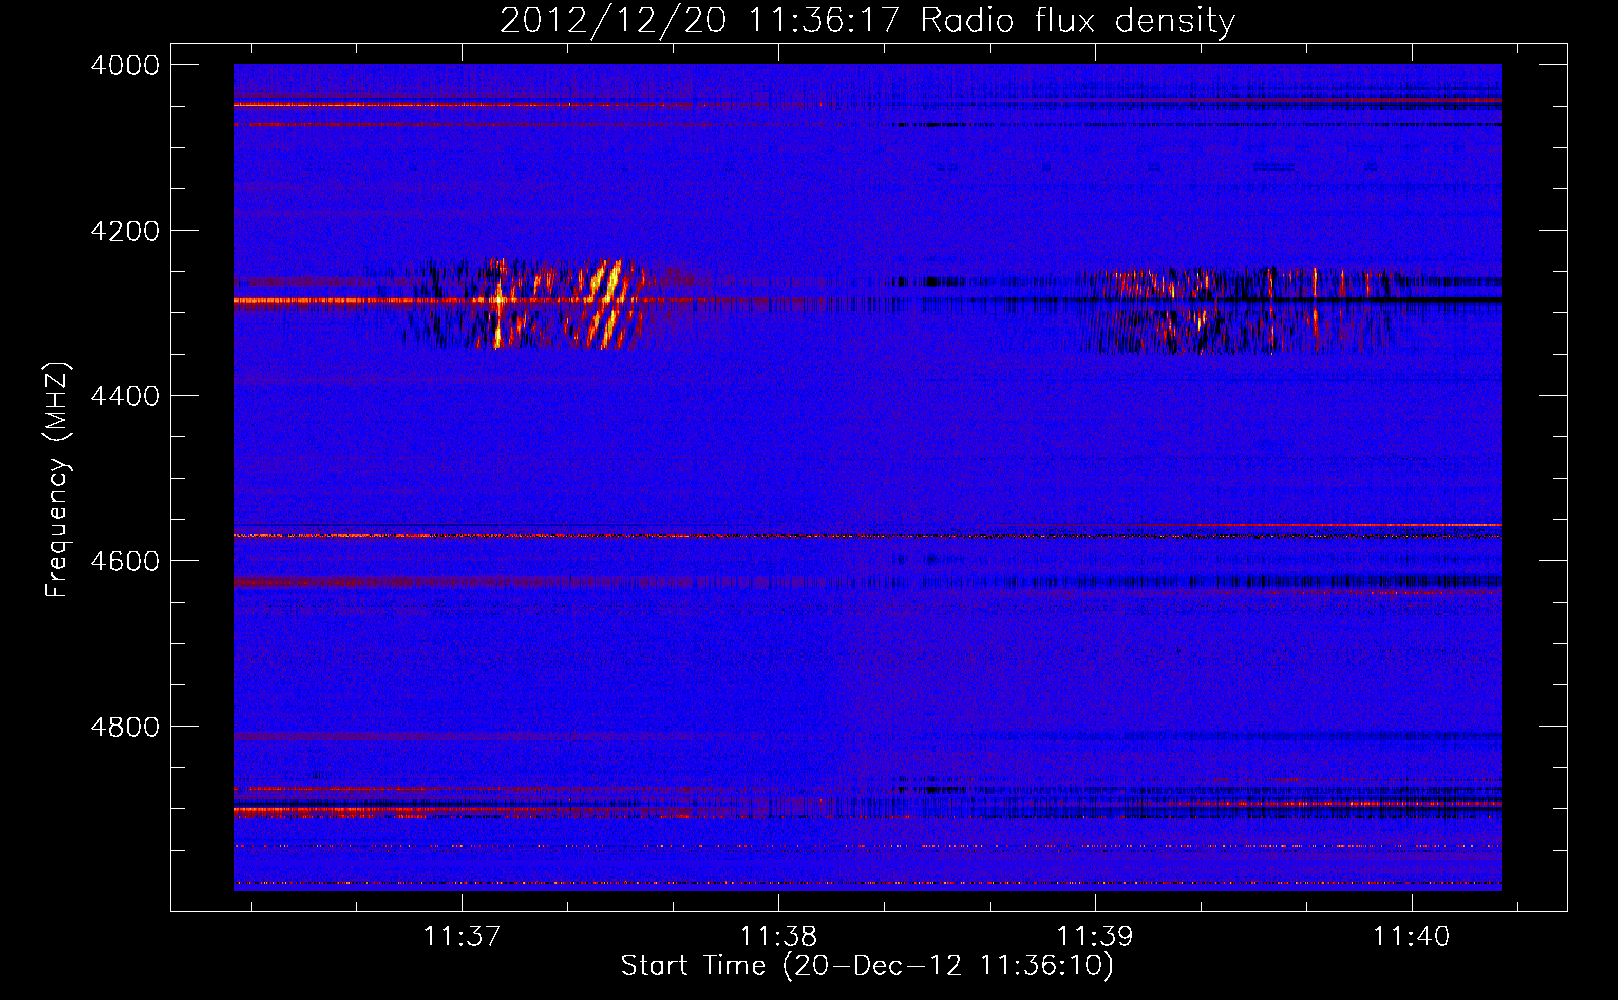Click the 11:37 time tick label

point(461,937)
